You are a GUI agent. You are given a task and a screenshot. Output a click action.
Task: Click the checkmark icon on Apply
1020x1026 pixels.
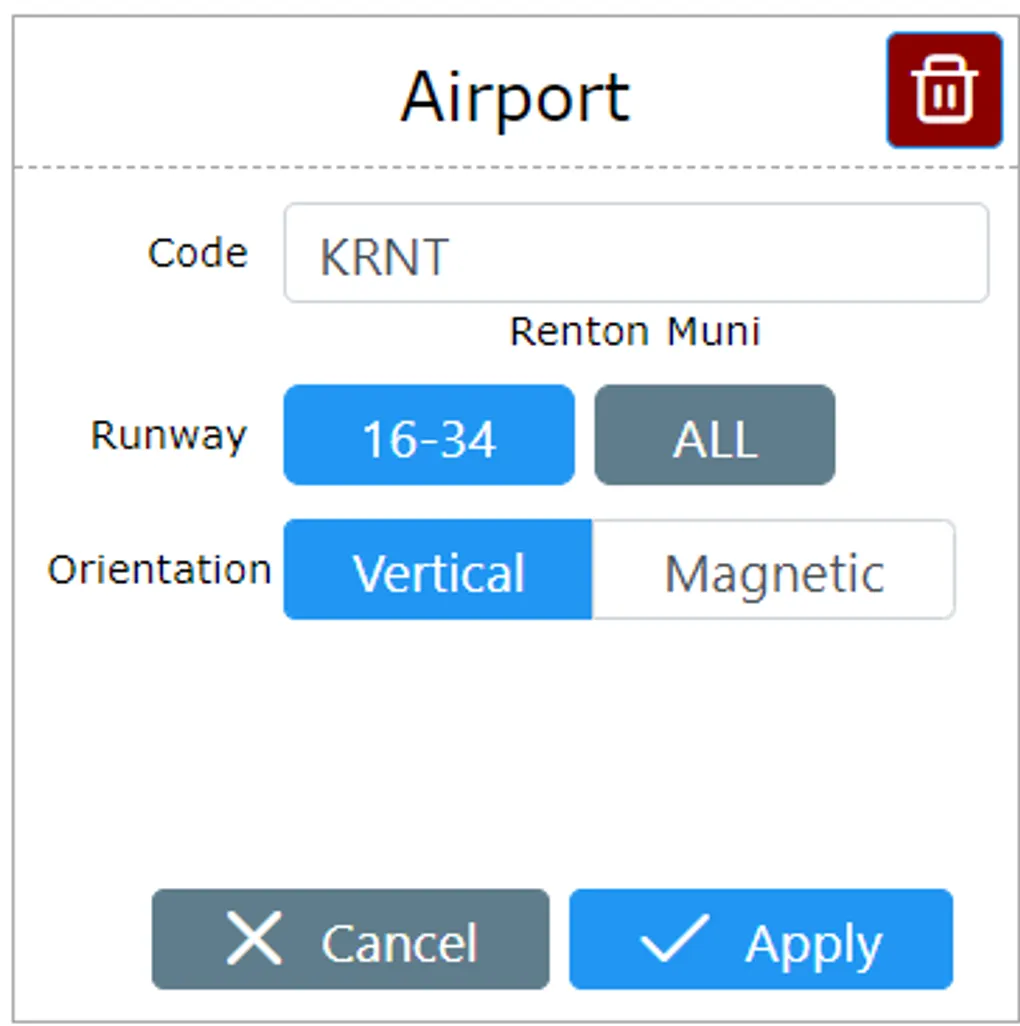[674, 939]
